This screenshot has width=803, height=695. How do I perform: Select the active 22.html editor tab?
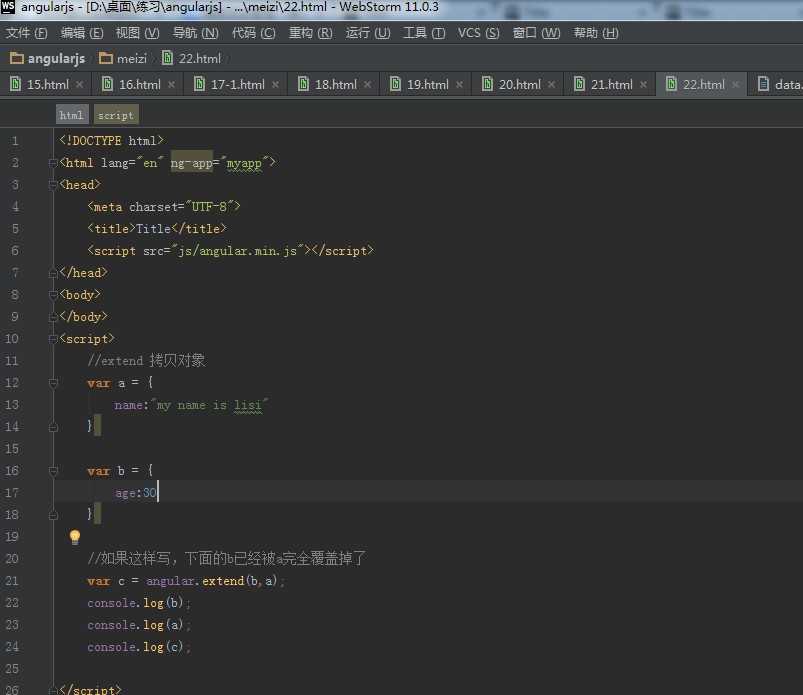[x=704, y=85]
